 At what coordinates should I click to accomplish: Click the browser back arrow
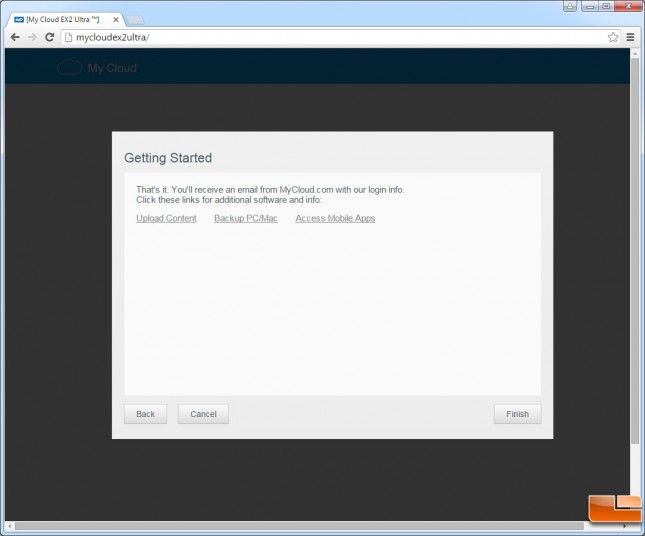pos(15,37)
